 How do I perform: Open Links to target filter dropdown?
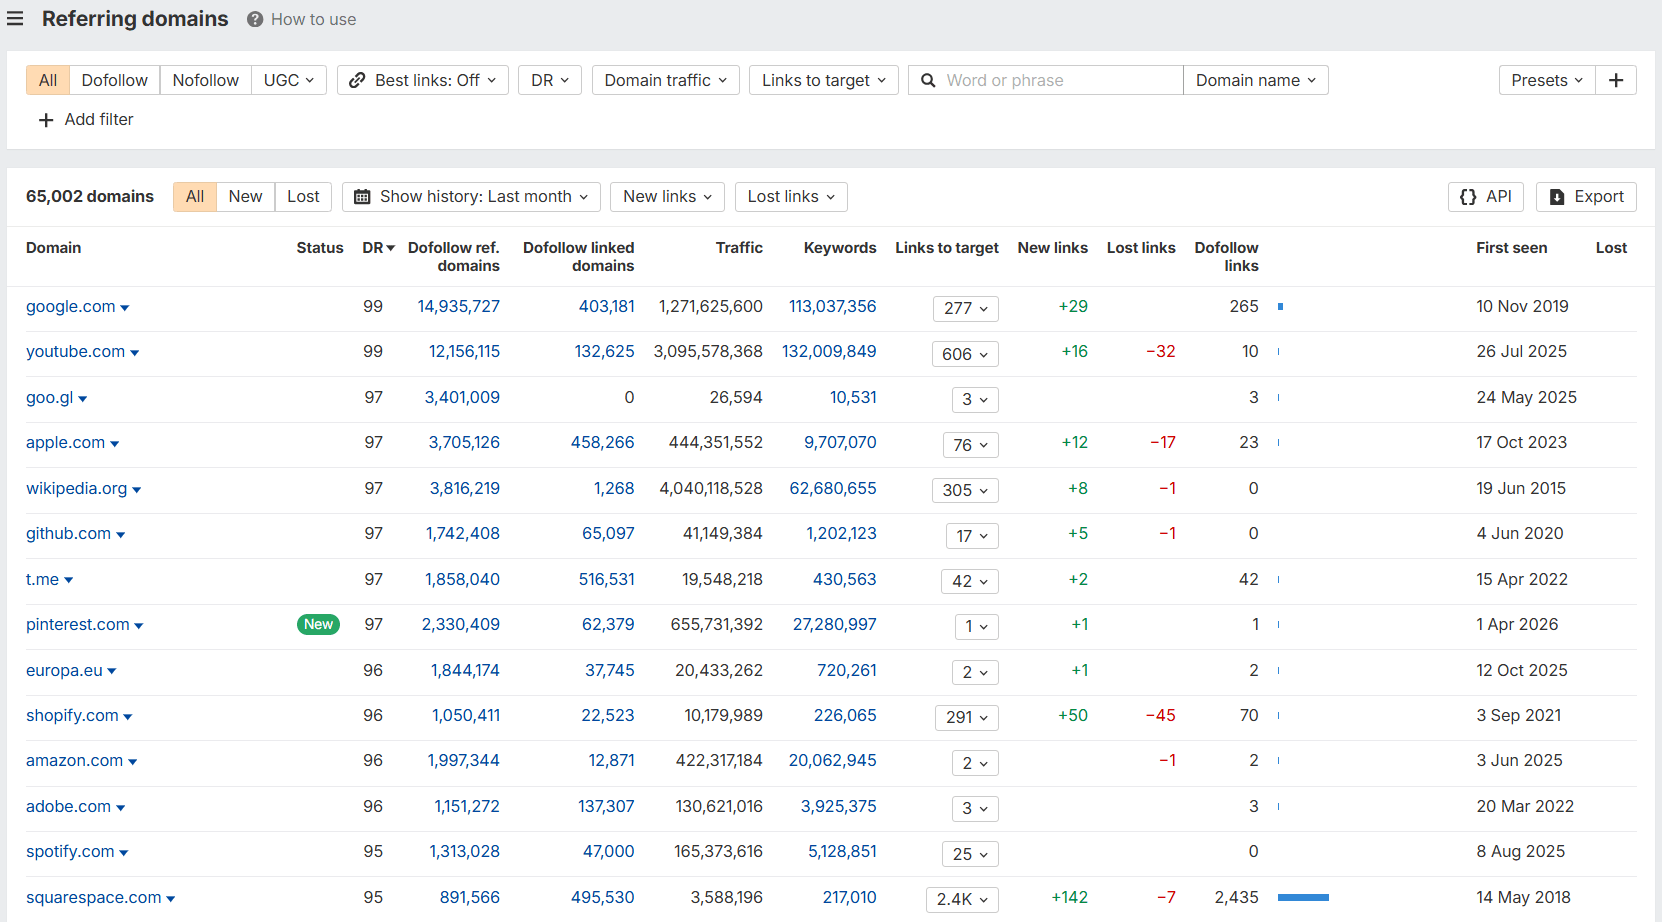click(x=824, y=80)
